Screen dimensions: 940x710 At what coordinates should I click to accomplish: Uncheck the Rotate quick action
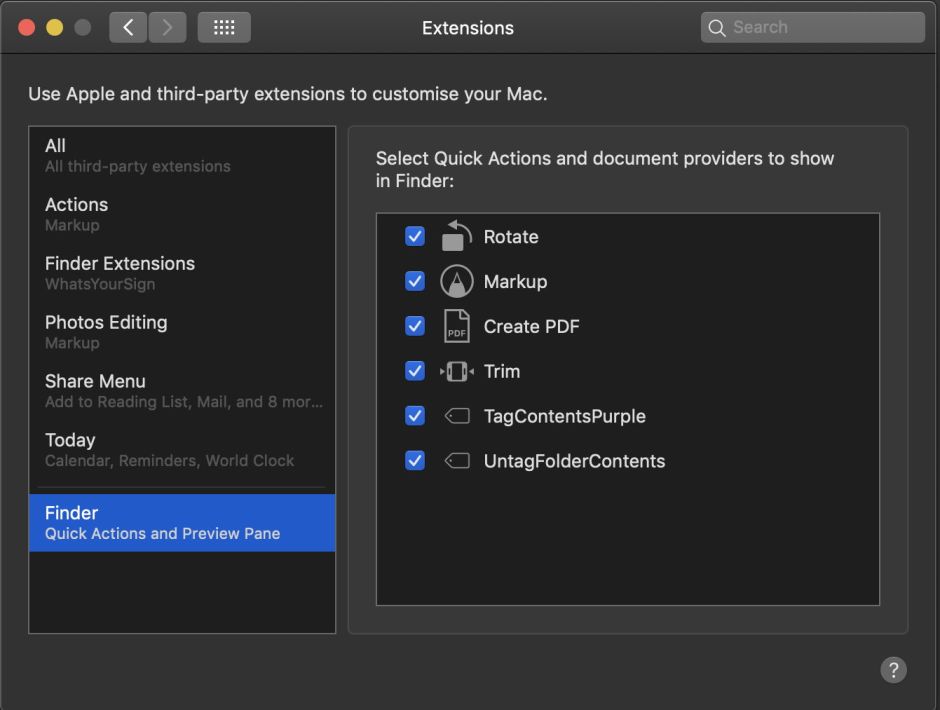pos(414,236)
